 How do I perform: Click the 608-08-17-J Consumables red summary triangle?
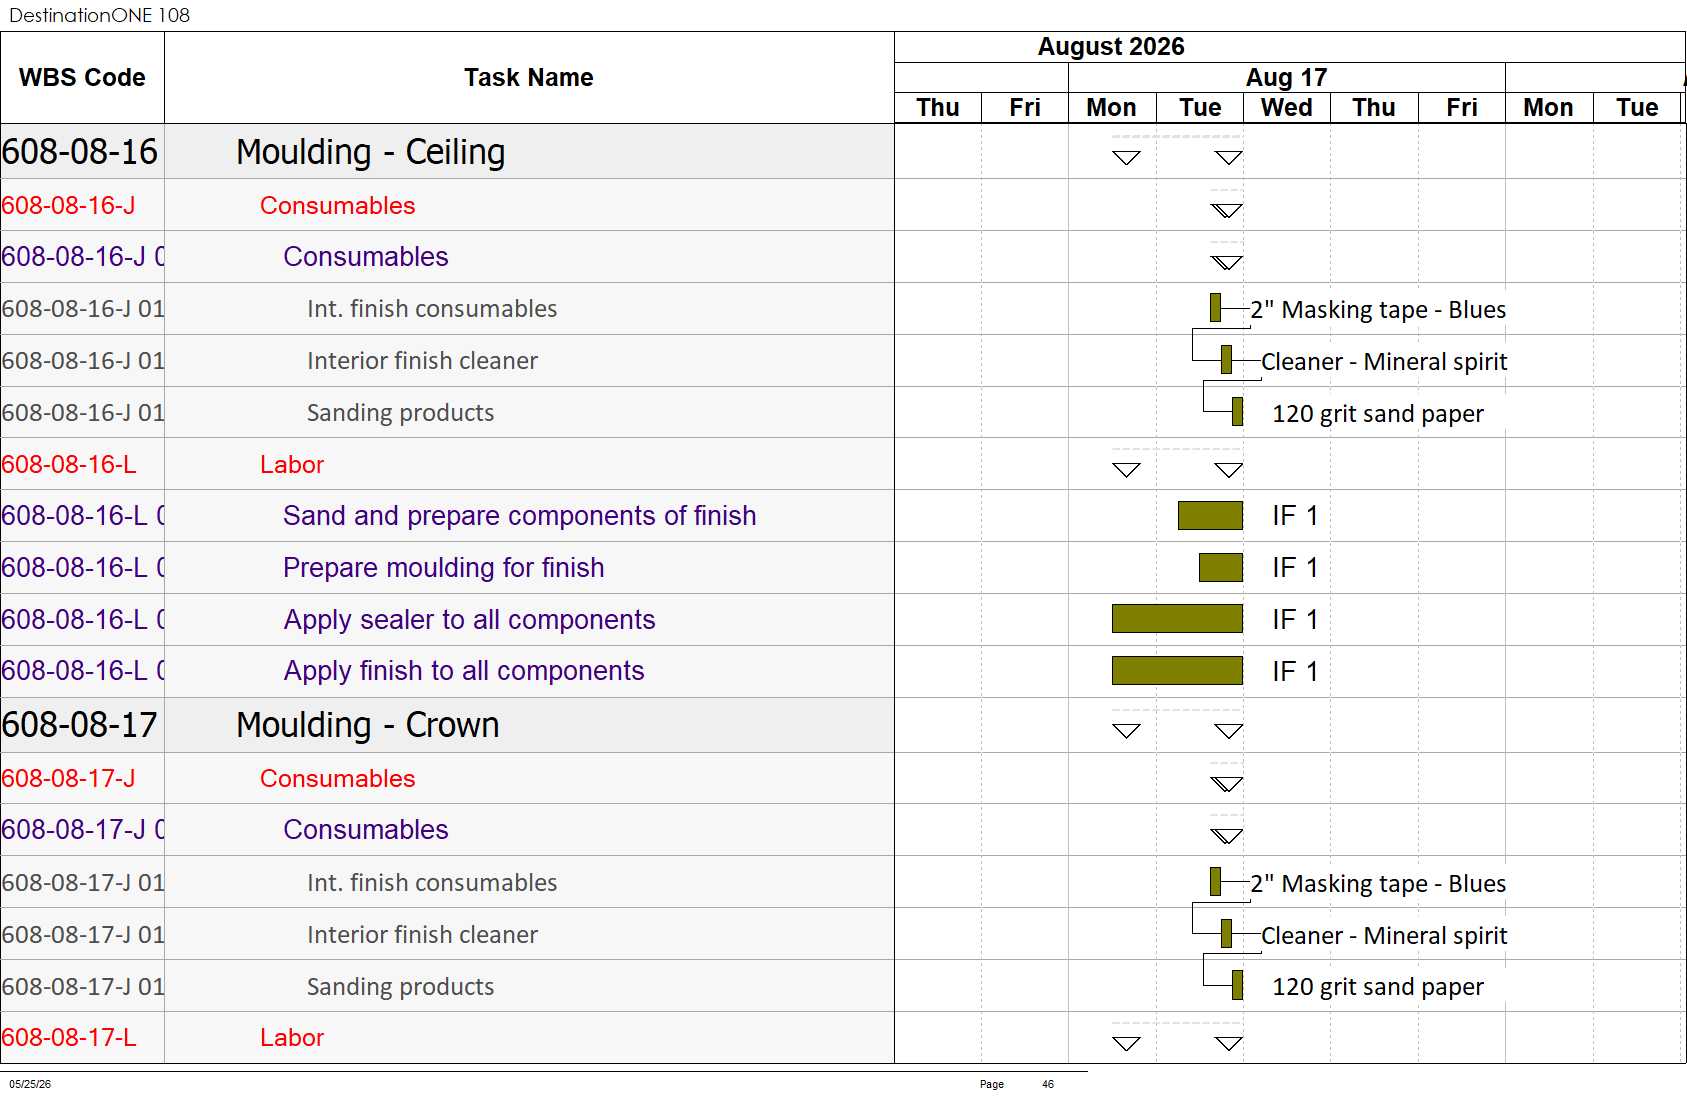coord(1226,784)
